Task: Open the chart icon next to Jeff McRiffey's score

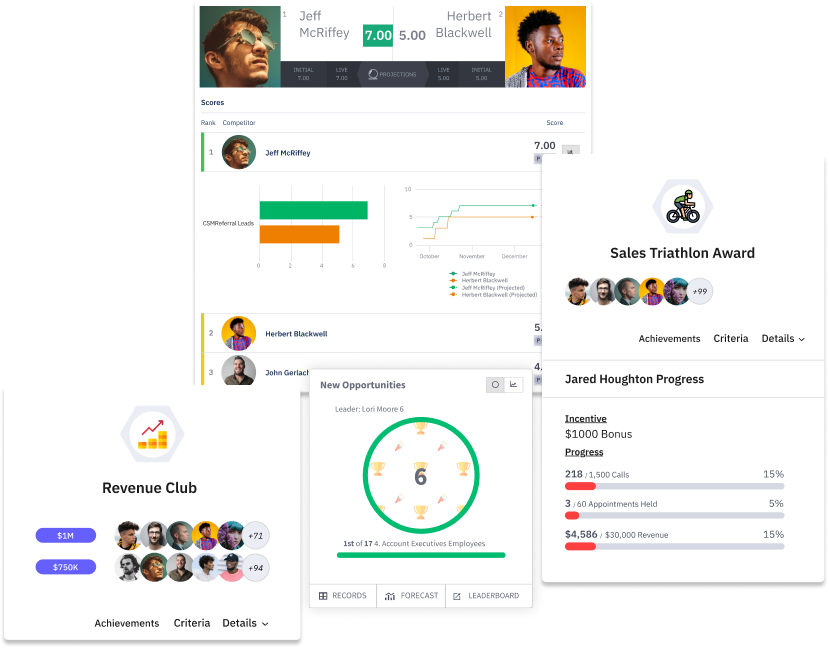Action: [x=570, y=151]
